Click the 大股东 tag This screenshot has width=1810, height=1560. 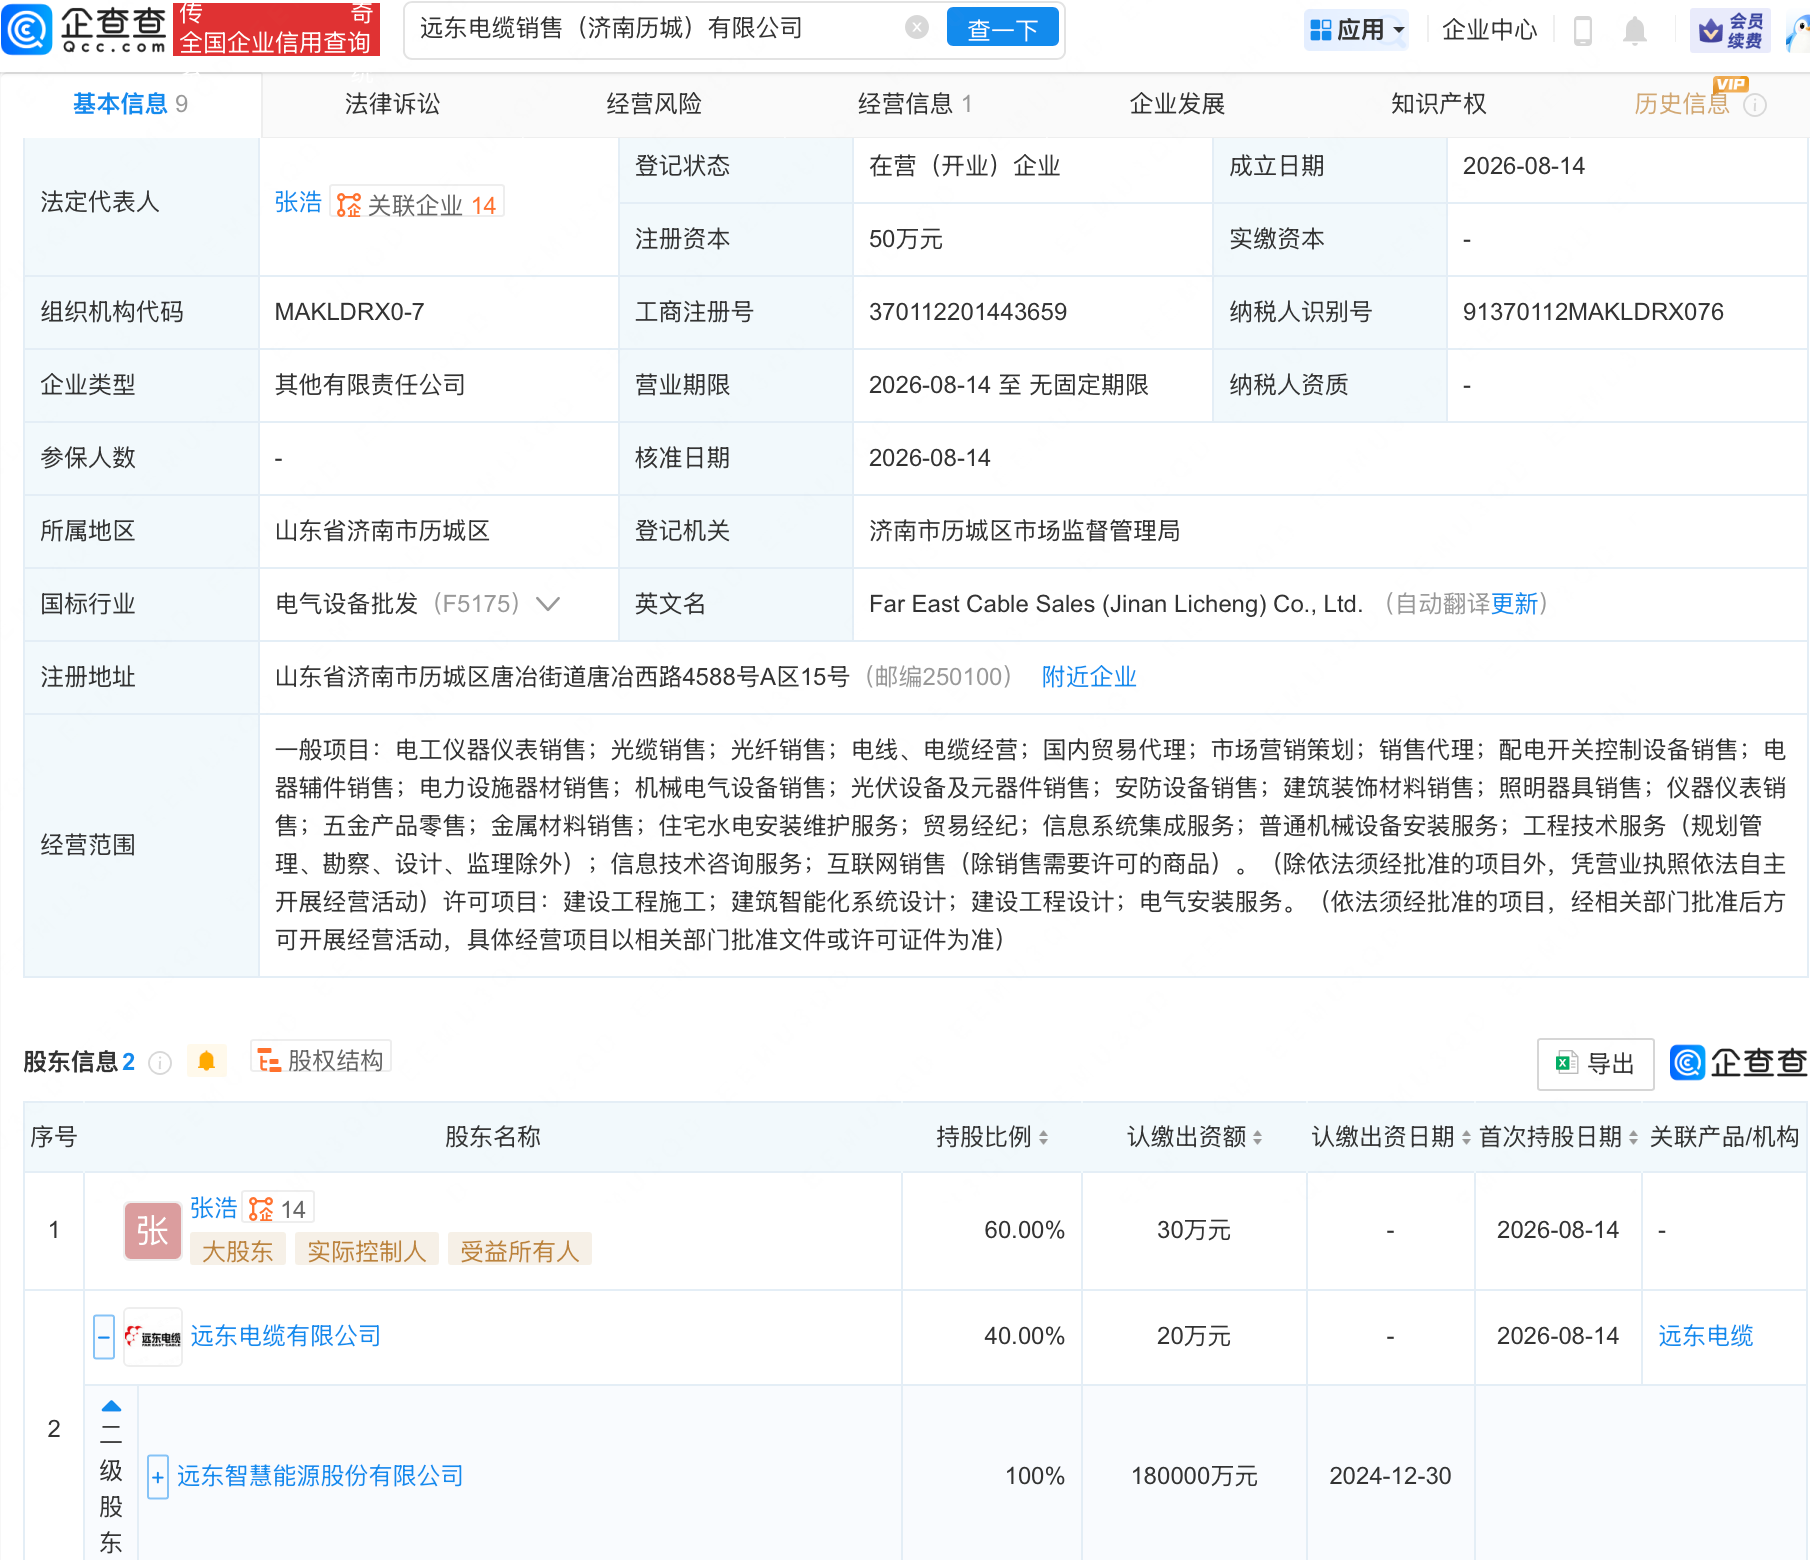click(238, 1251)
